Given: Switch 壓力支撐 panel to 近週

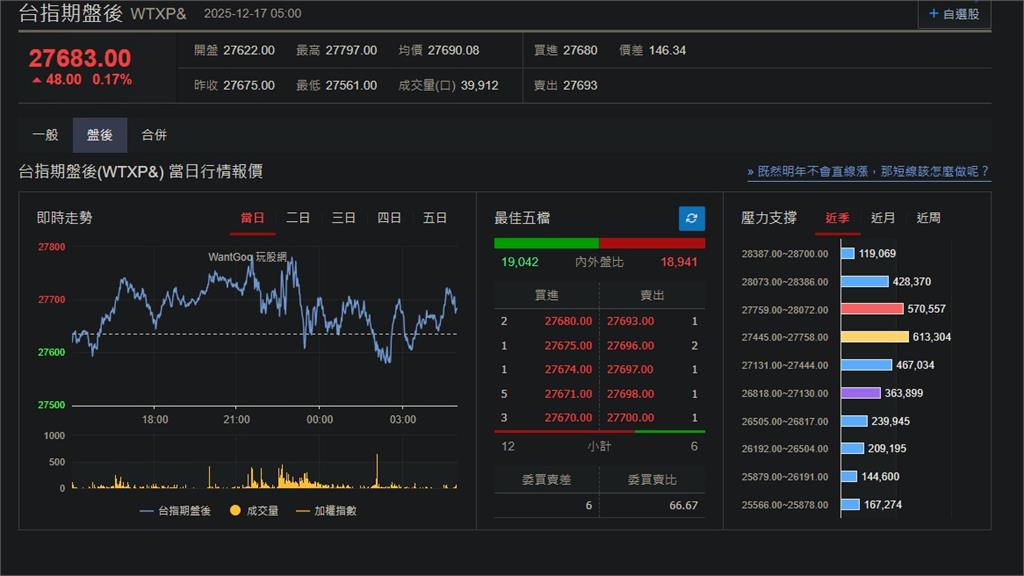Looking at the screenshot, I should 930,217.
